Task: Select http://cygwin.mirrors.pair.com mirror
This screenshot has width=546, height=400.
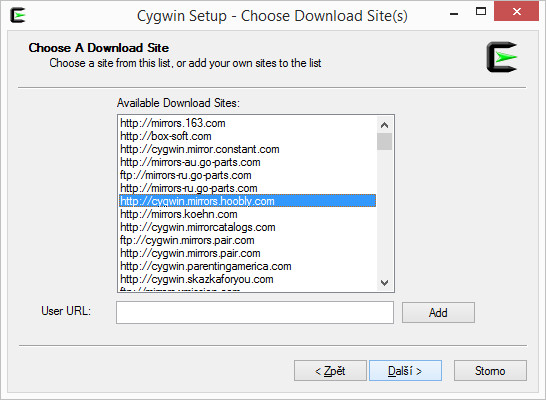Action: [248, 253]
